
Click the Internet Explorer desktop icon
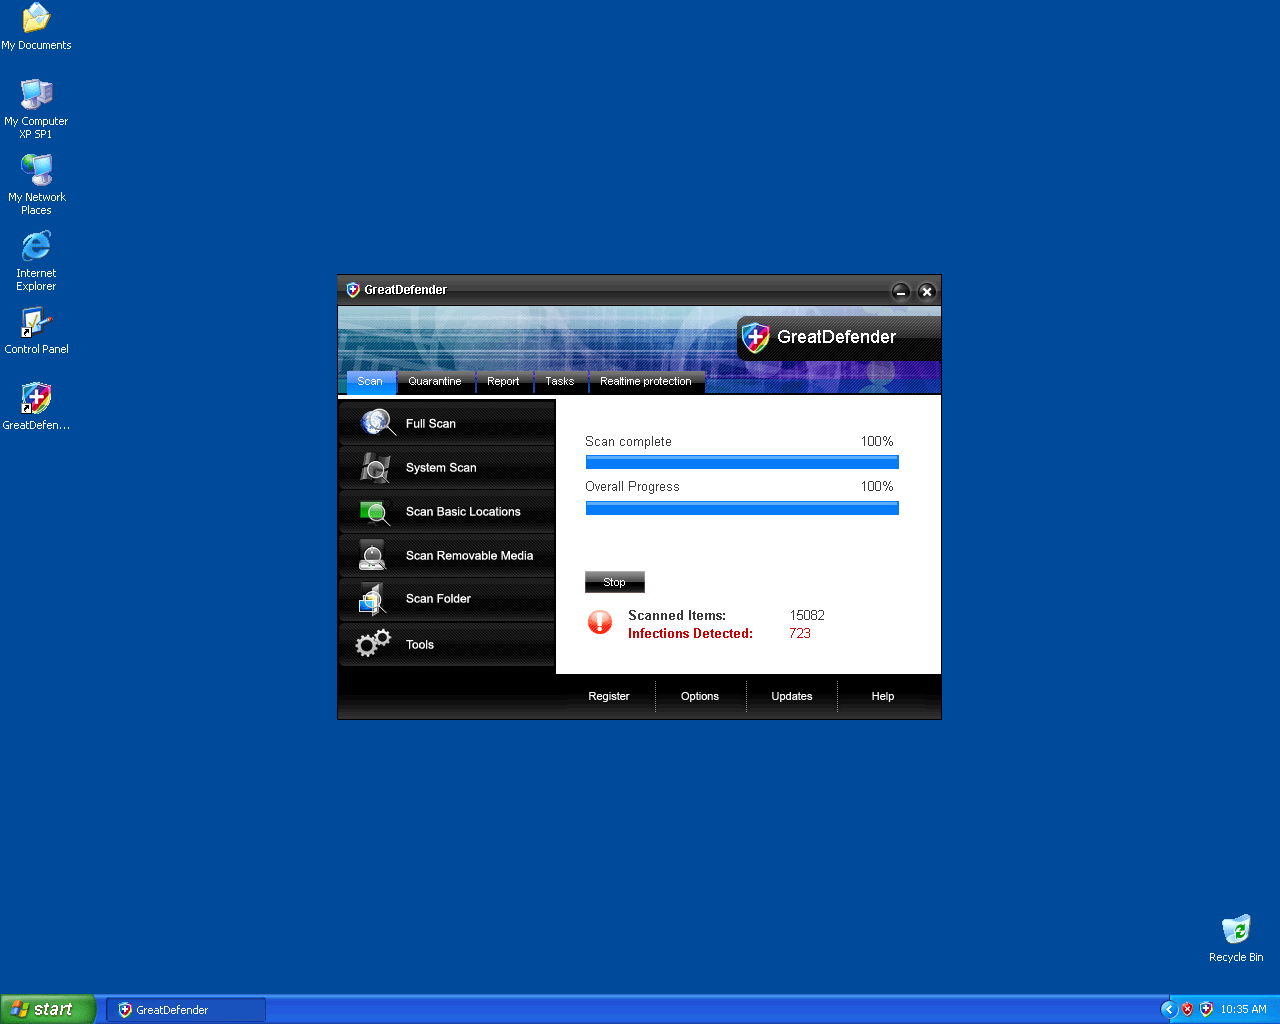coord(36,247)
